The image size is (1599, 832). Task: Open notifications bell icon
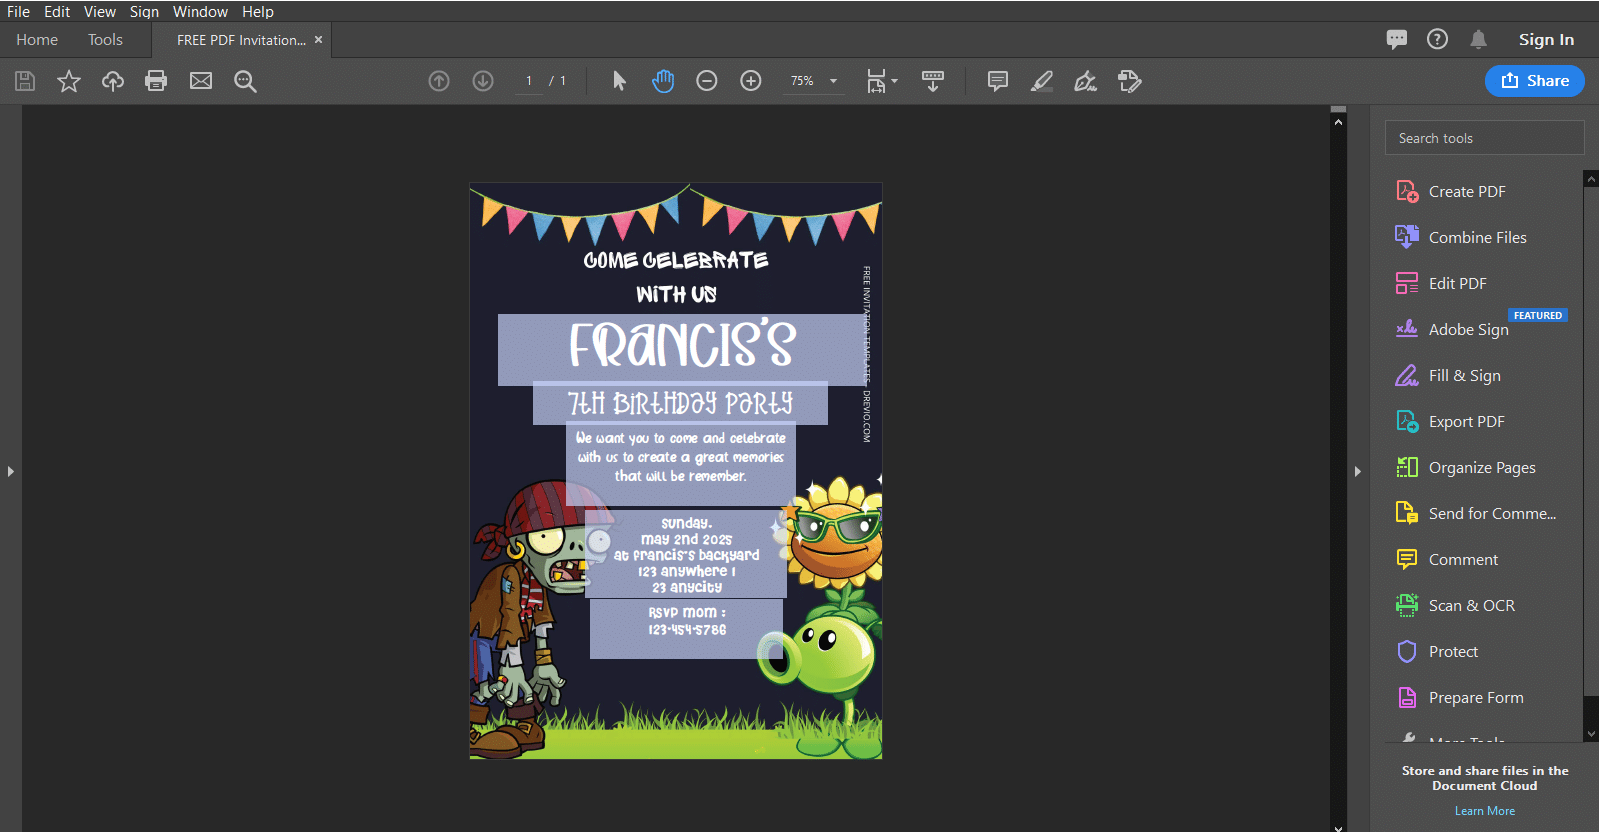pos(1478,40)
